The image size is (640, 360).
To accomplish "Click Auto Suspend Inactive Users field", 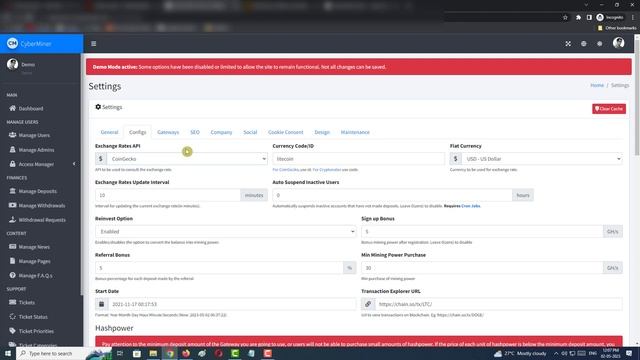I will click(392, 195).
